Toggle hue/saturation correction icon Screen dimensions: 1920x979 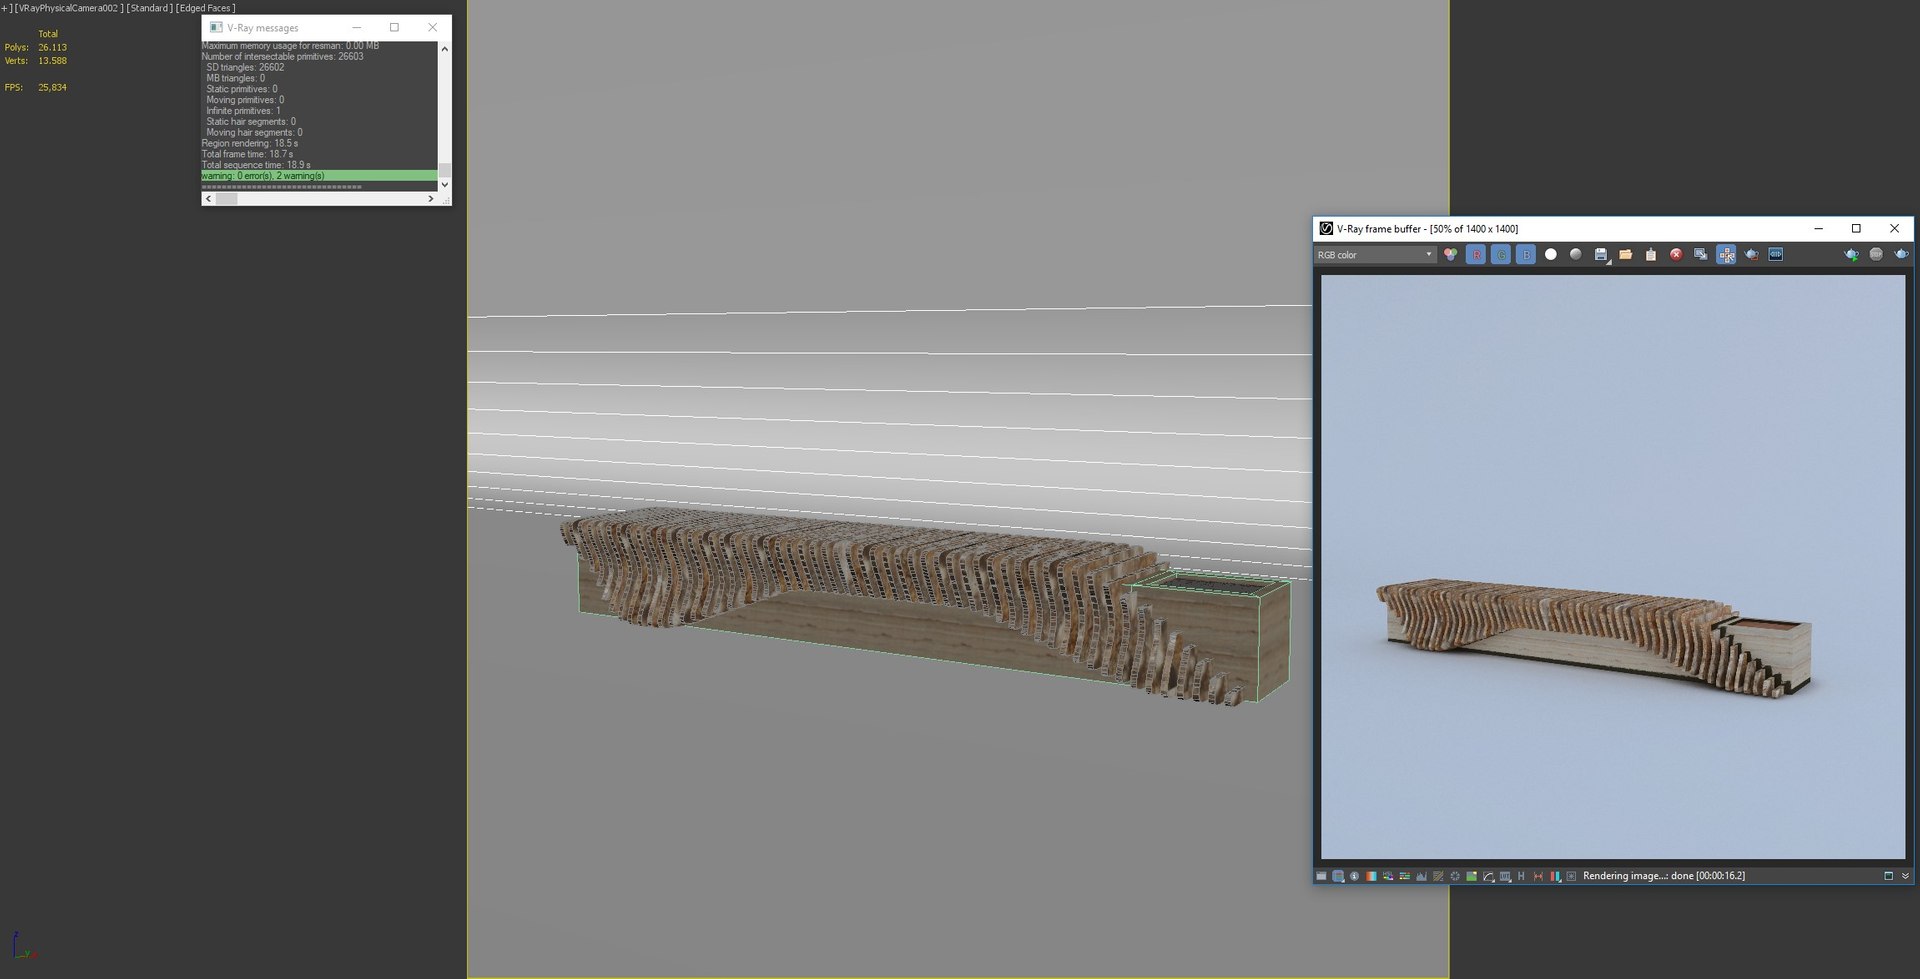[1388, 876]
